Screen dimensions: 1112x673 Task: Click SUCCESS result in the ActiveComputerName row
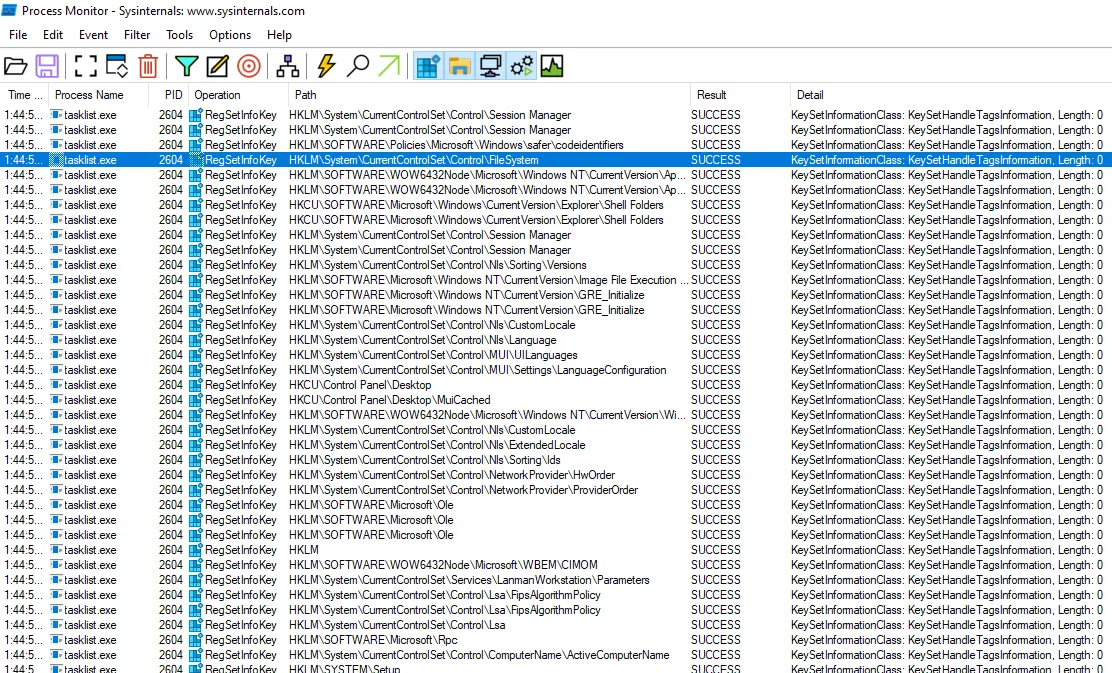tap(716, 655)
